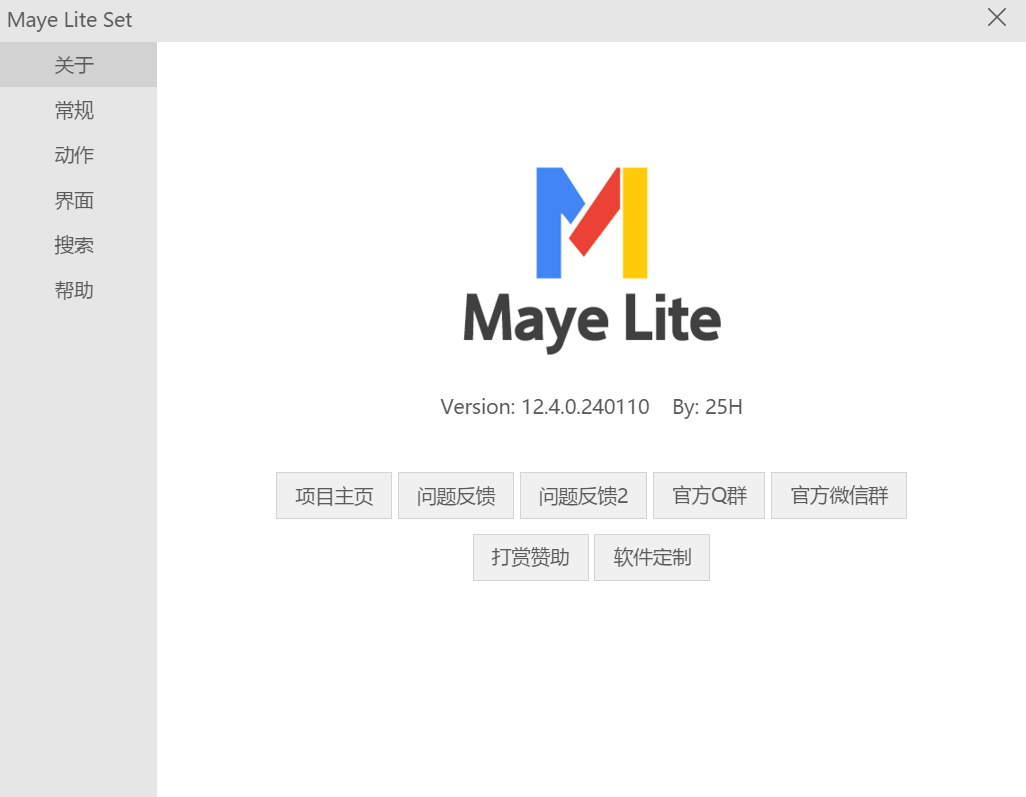This screenshot has width=1026, height=797.
Task: Open the 界面 settings page
Action: tap(73, 200)
